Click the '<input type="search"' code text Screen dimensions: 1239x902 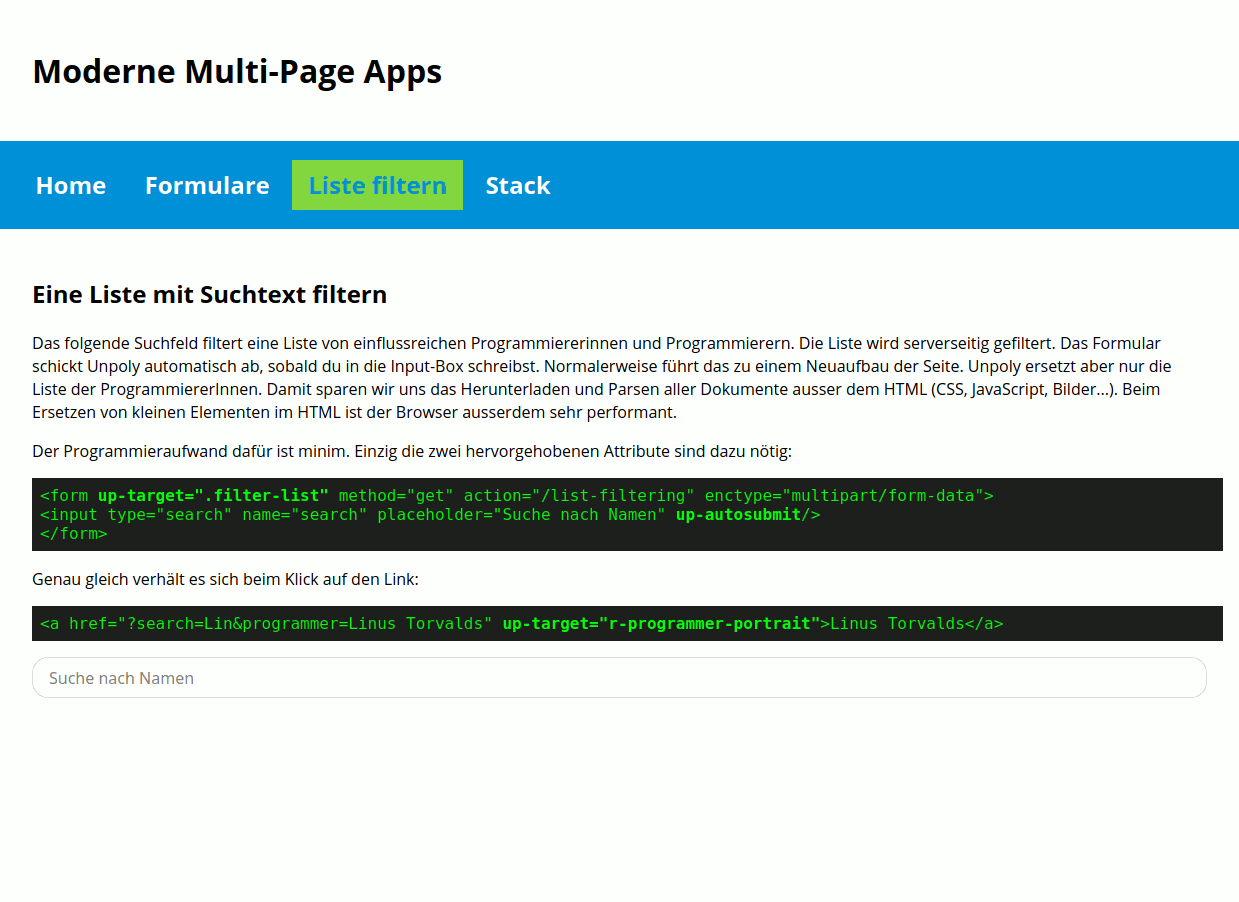click(x=136, y=515)
